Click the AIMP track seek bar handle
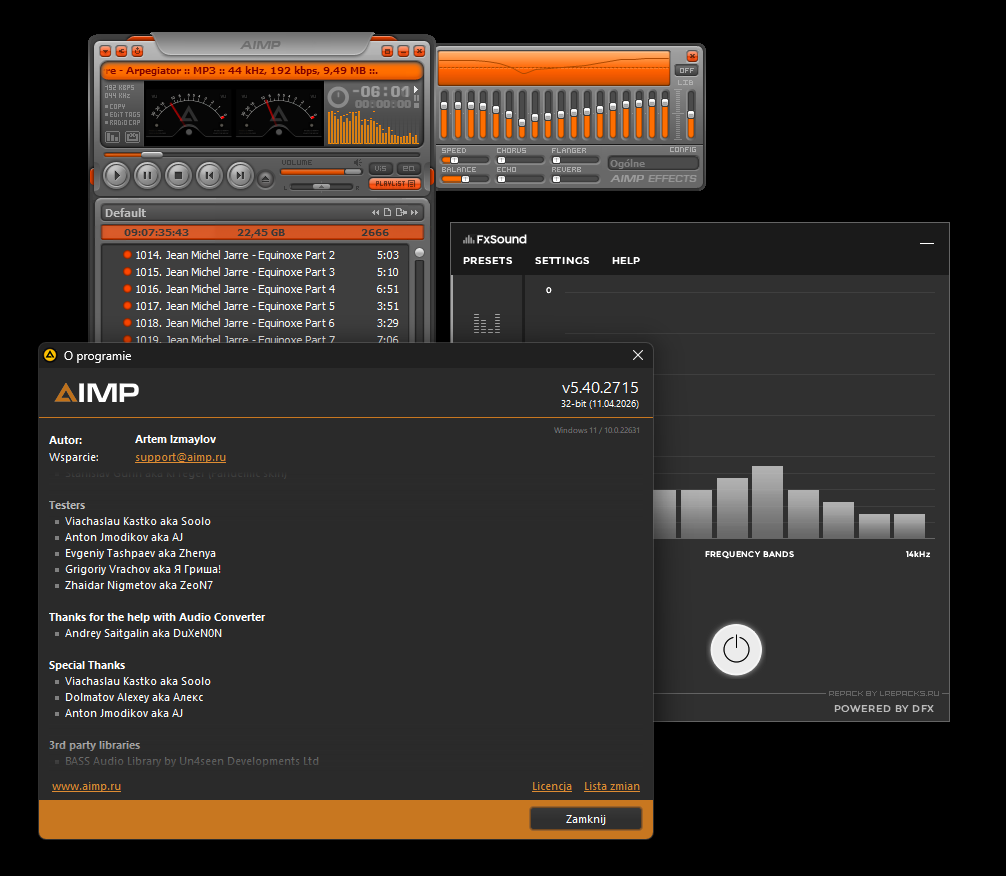This screenshot has width=1006, height=876. (152, 155)
